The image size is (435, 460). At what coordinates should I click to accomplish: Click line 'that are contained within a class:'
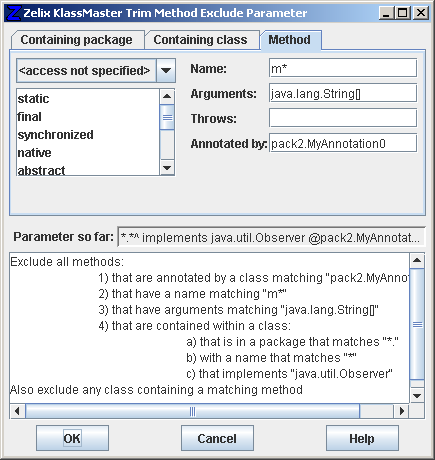[x=195, y=326]
